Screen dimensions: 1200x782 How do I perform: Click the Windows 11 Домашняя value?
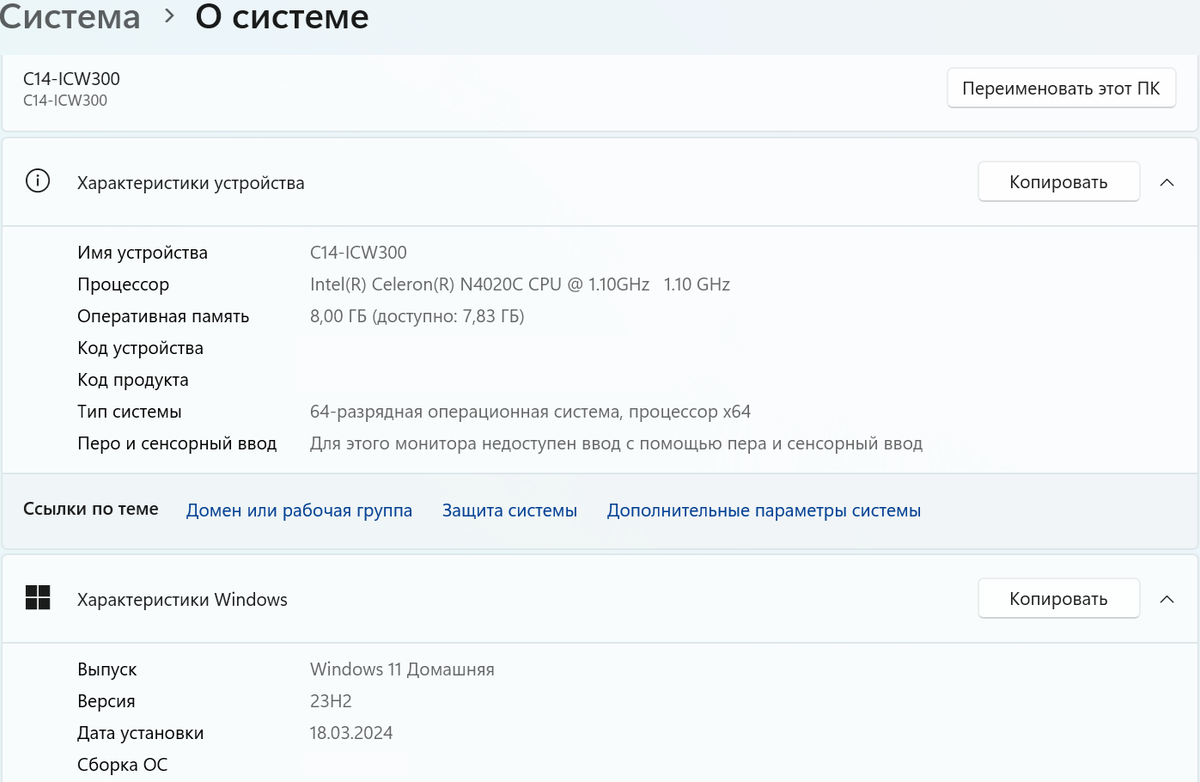(402, 669)
